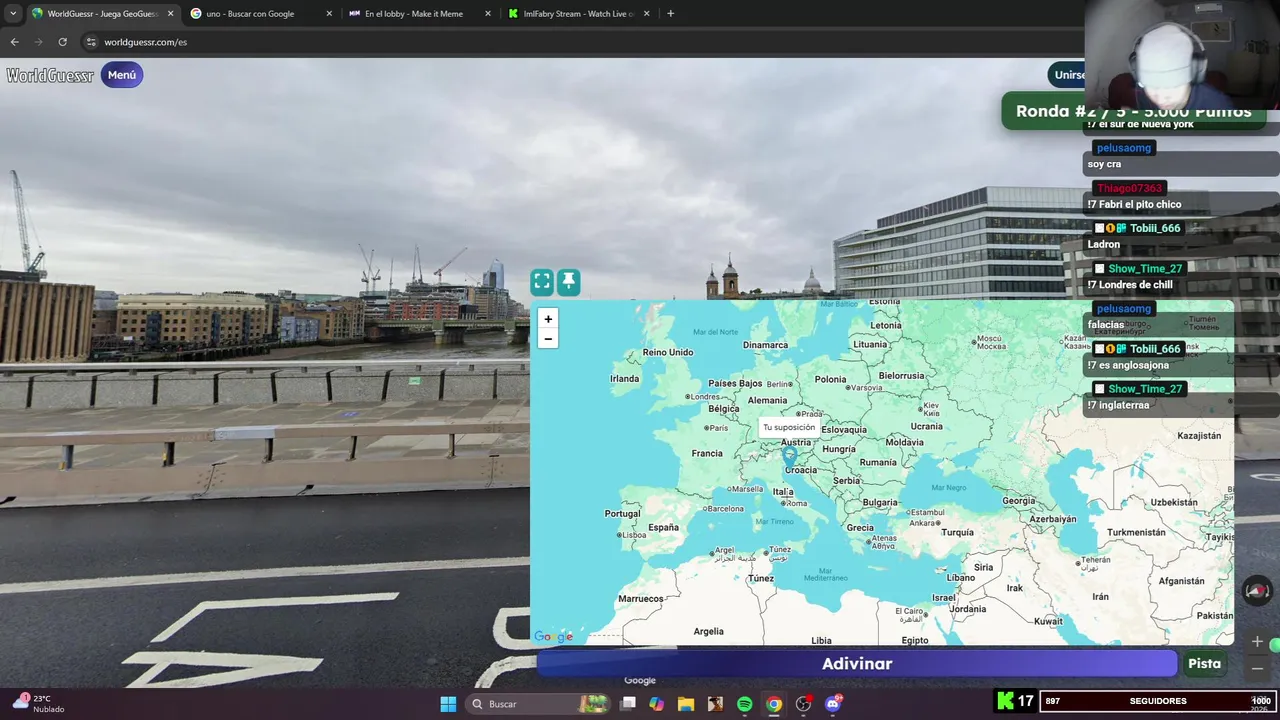Screen dimensions: 1280x720
Task: Zoom out the Street View panorama
Action: tap(1257, 668)
